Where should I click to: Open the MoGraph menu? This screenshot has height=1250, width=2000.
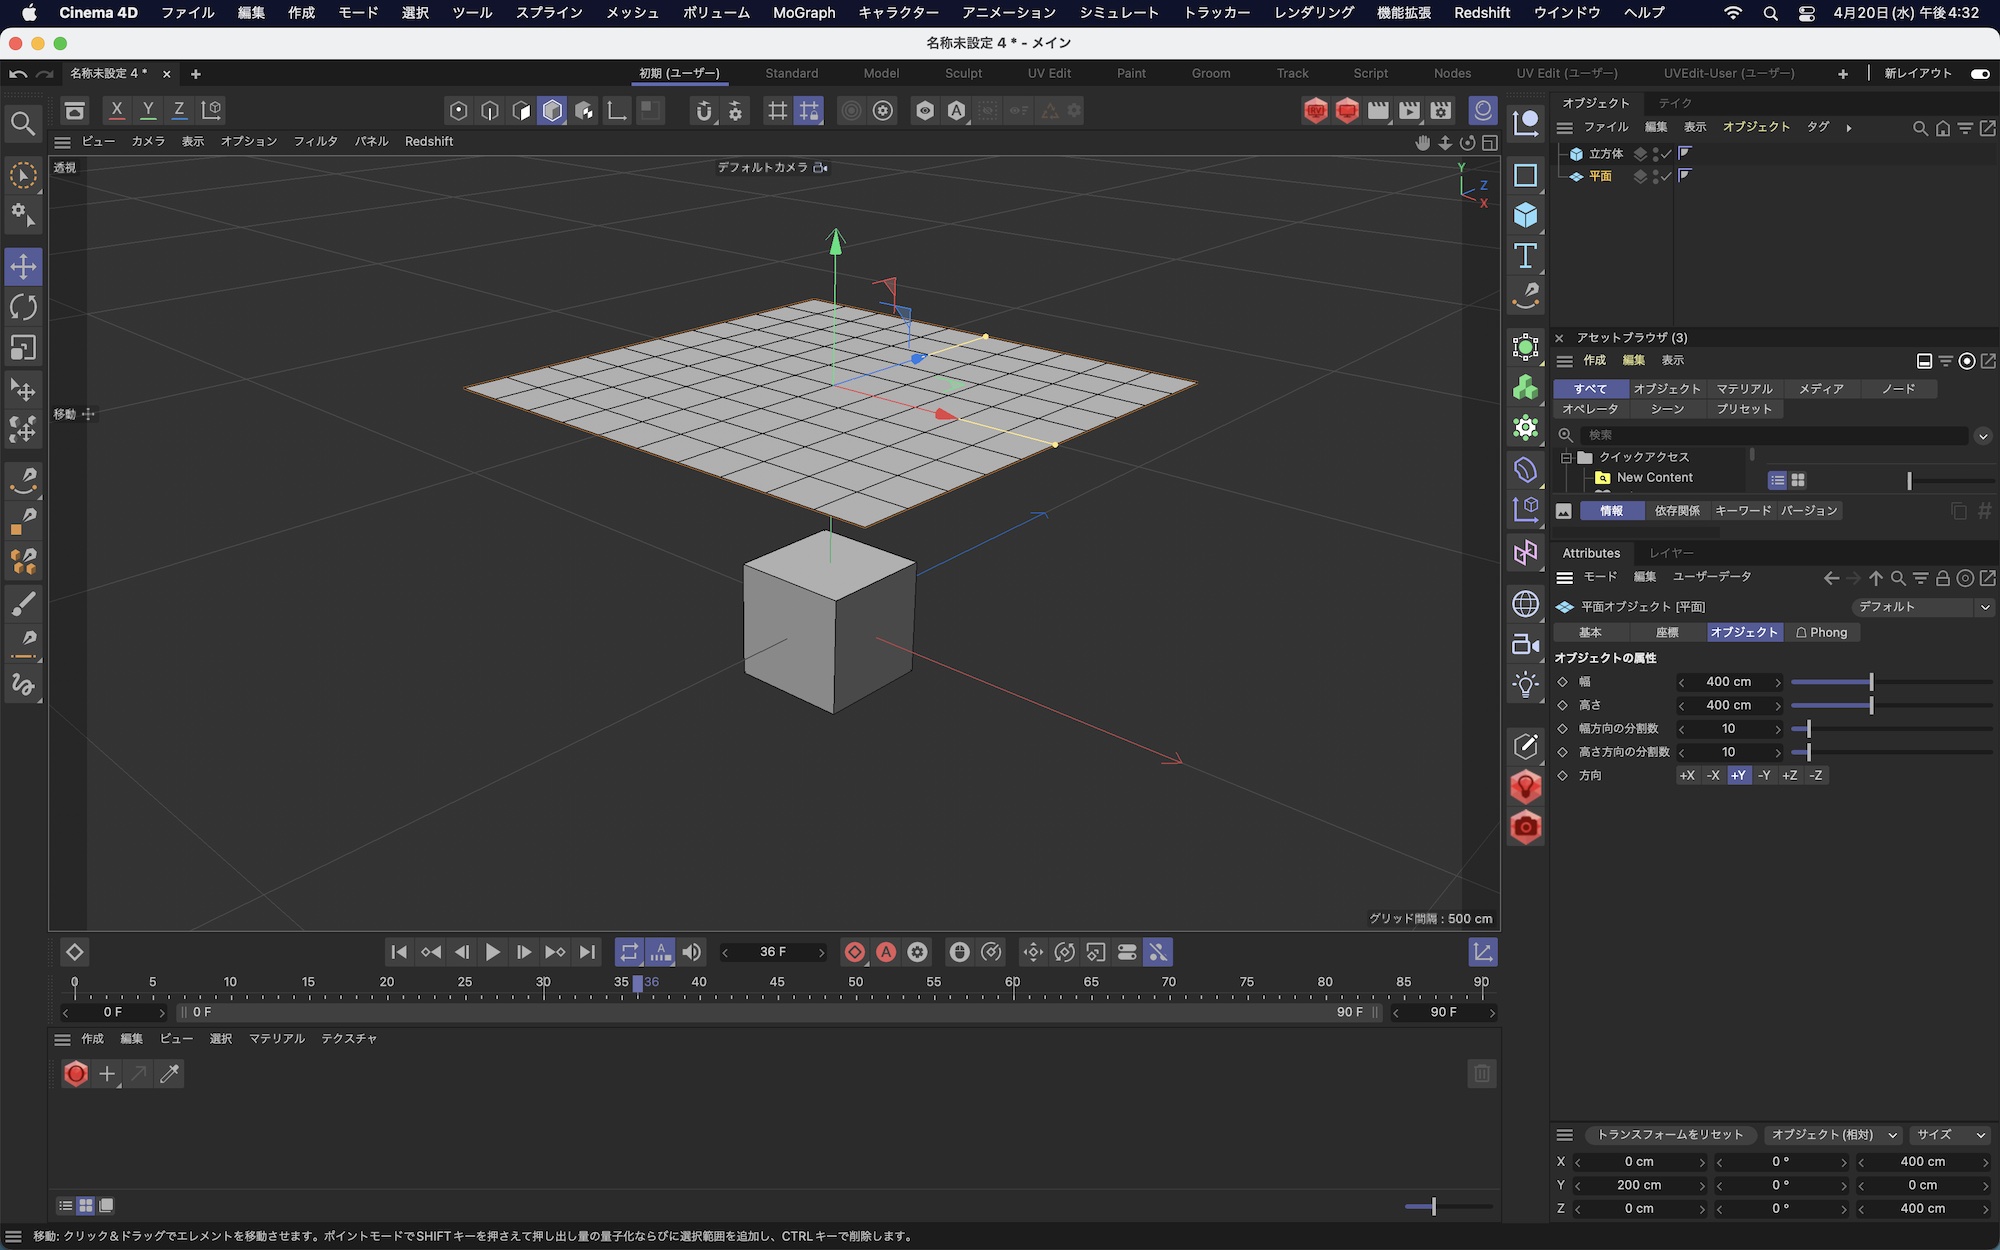(x=803, y=13)
